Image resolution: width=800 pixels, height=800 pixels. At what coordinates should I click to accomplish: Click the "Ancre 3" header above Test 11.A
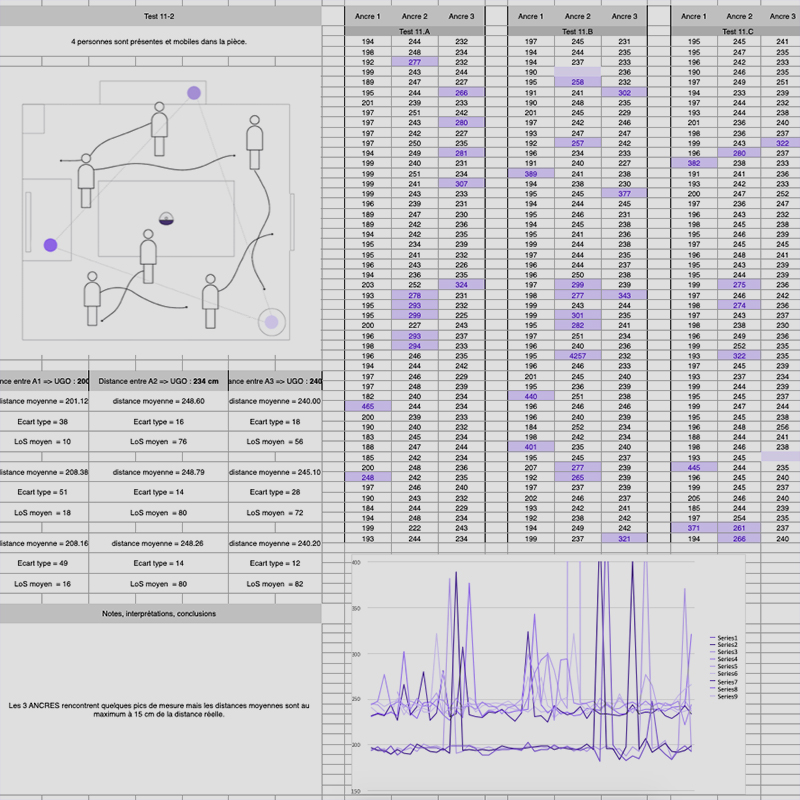pos(461,16)
